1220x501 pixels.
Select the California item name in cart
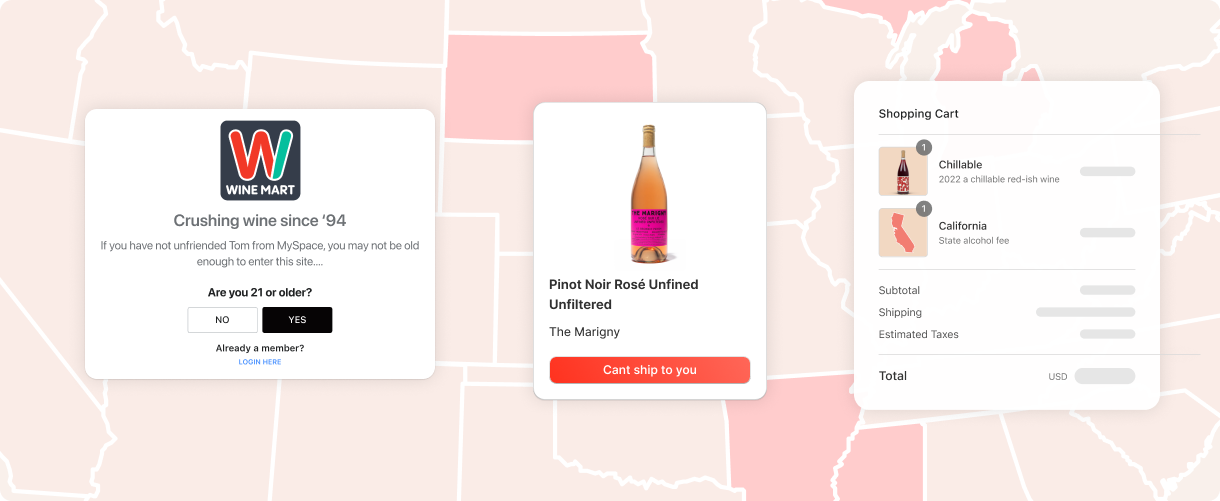962,226
